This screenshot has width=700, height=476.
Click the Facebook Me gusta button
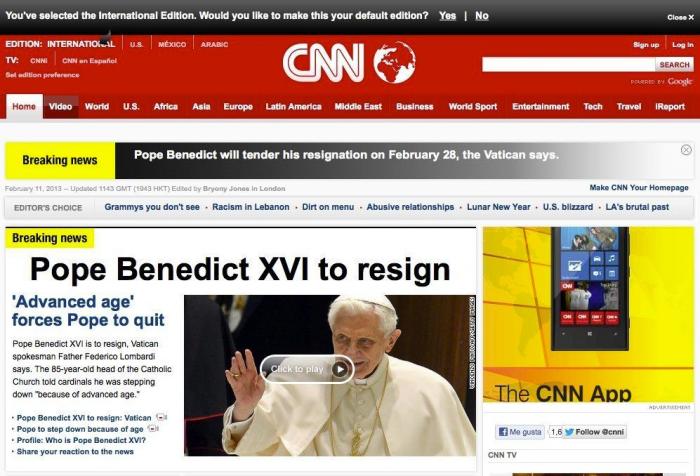[x=520, y=432]
